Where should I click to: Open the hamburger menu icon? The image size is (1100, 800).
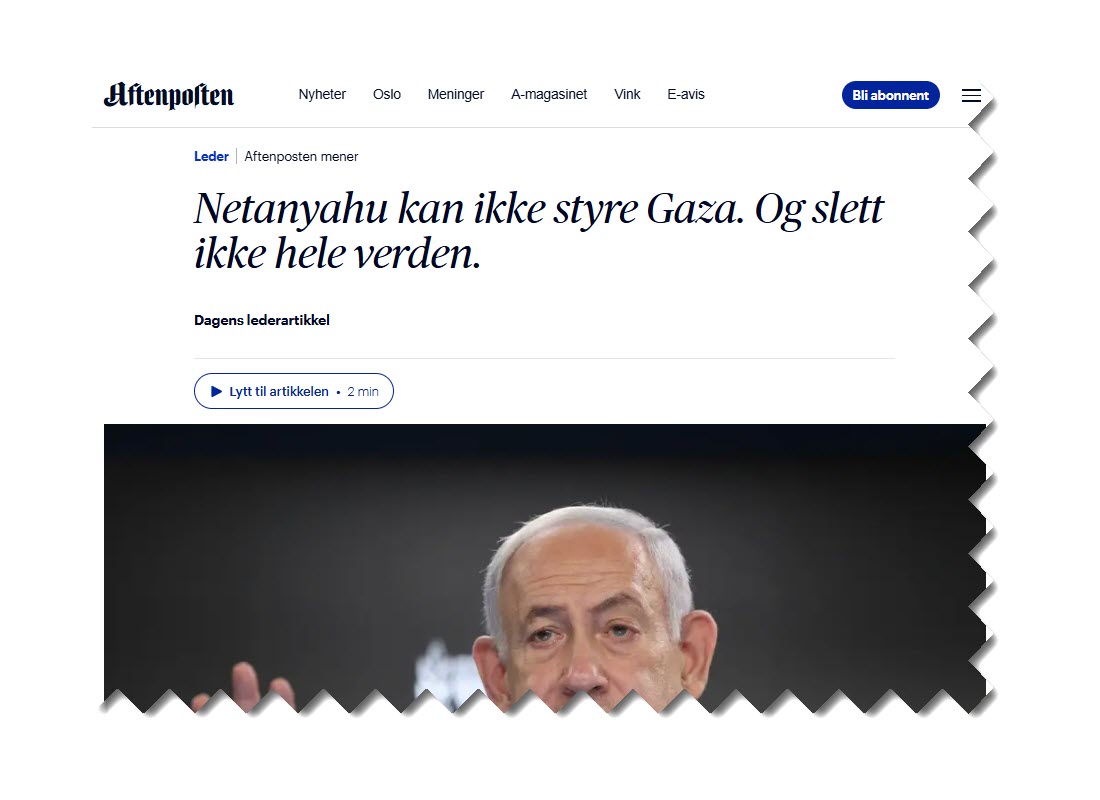coord(971,95)
